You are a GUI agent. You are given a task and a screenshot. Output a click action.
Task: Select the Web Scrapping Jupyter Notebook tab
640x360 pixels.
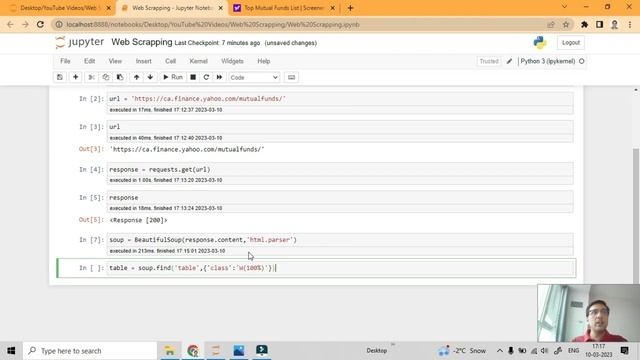(x=171, y=8)
